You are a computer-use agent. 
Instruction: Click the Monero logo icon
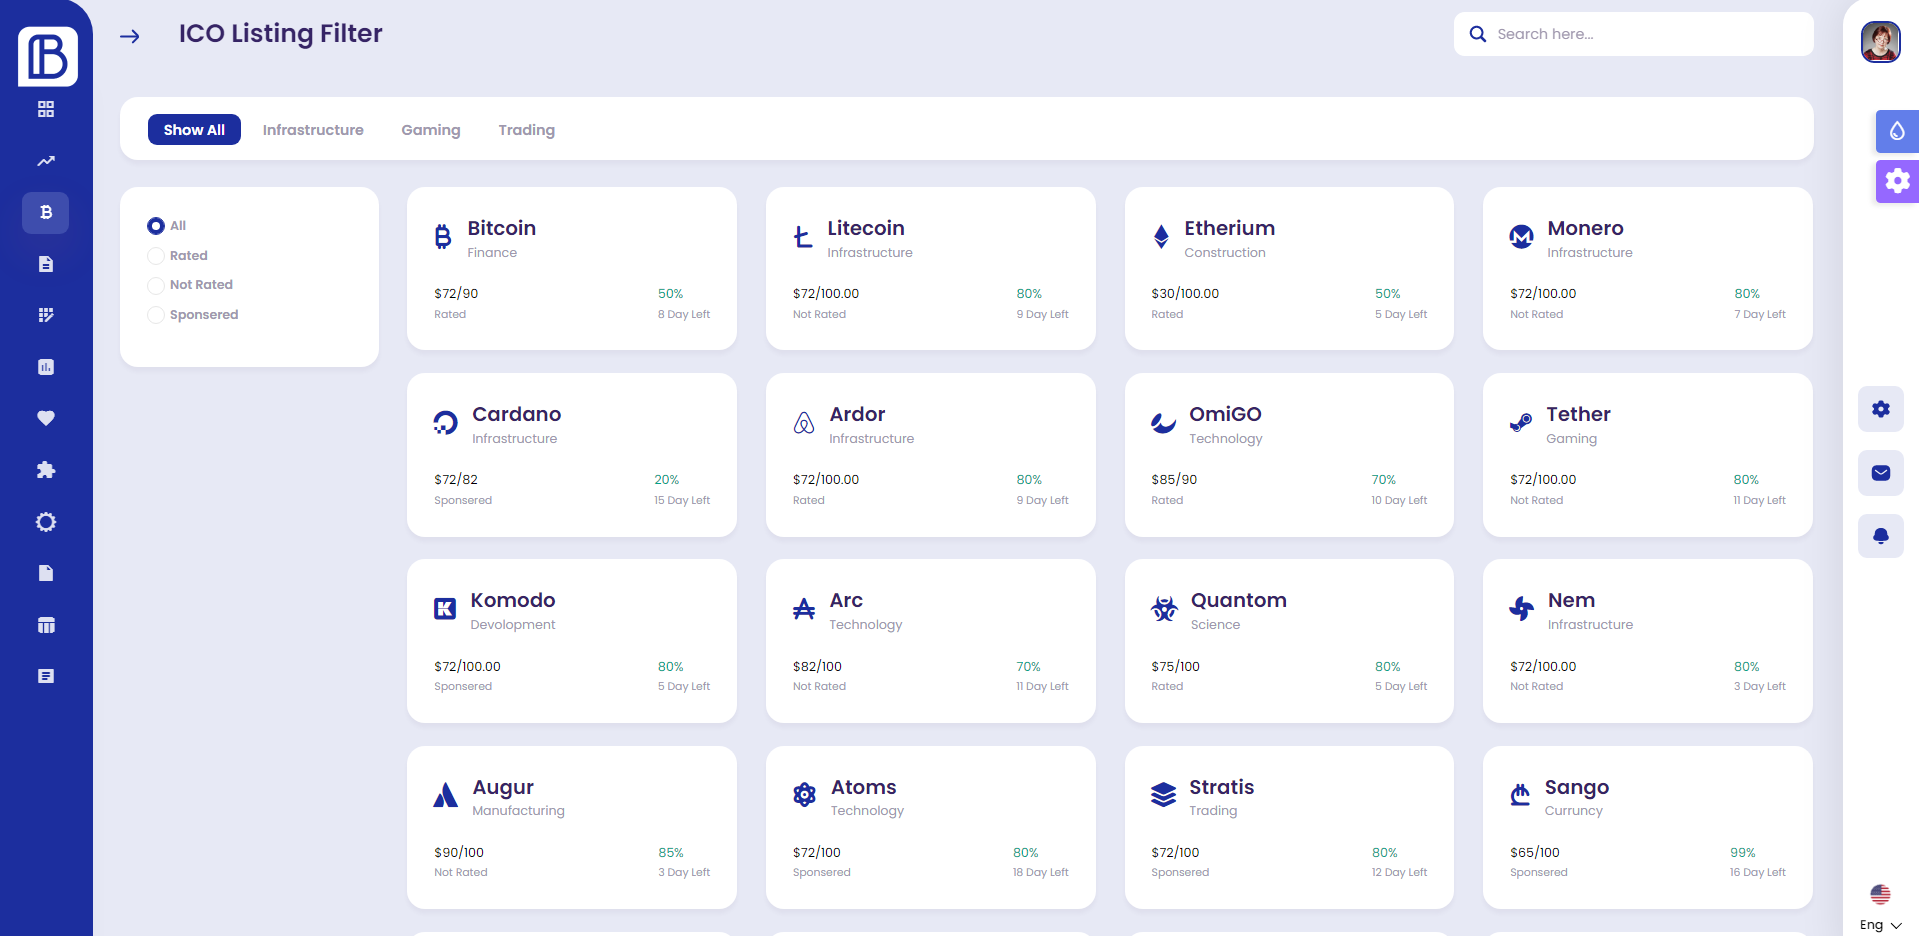(1521, 237)
